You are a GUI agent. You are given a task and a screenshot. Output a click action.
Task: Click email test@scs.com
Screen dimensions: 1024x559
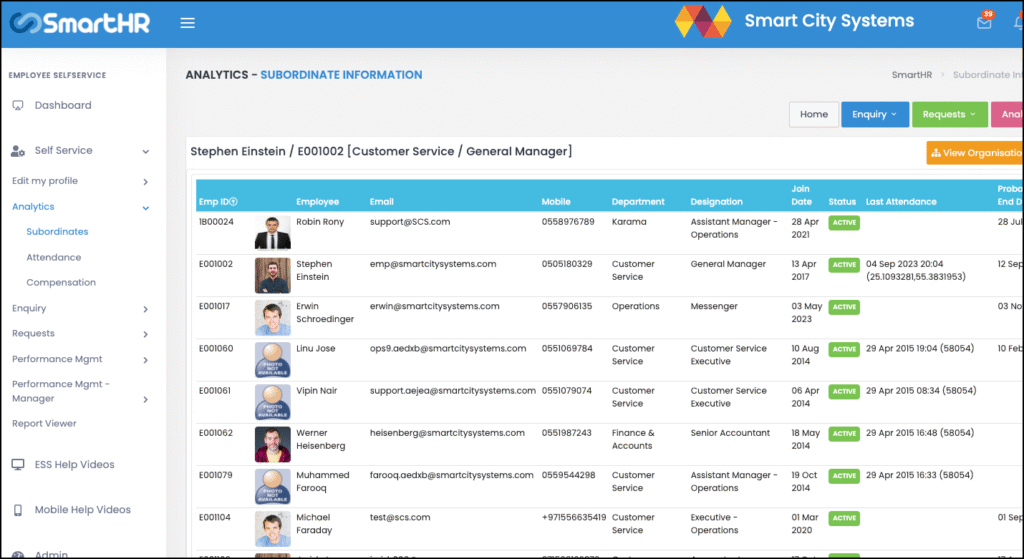click(400, 517)
